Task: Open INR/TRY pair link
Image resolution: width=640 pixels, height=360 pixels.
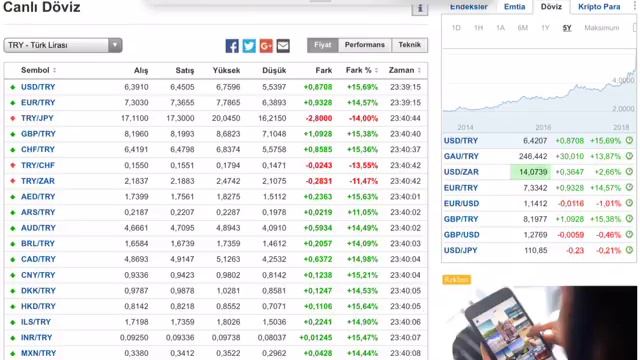Action: tap(36, 338)
